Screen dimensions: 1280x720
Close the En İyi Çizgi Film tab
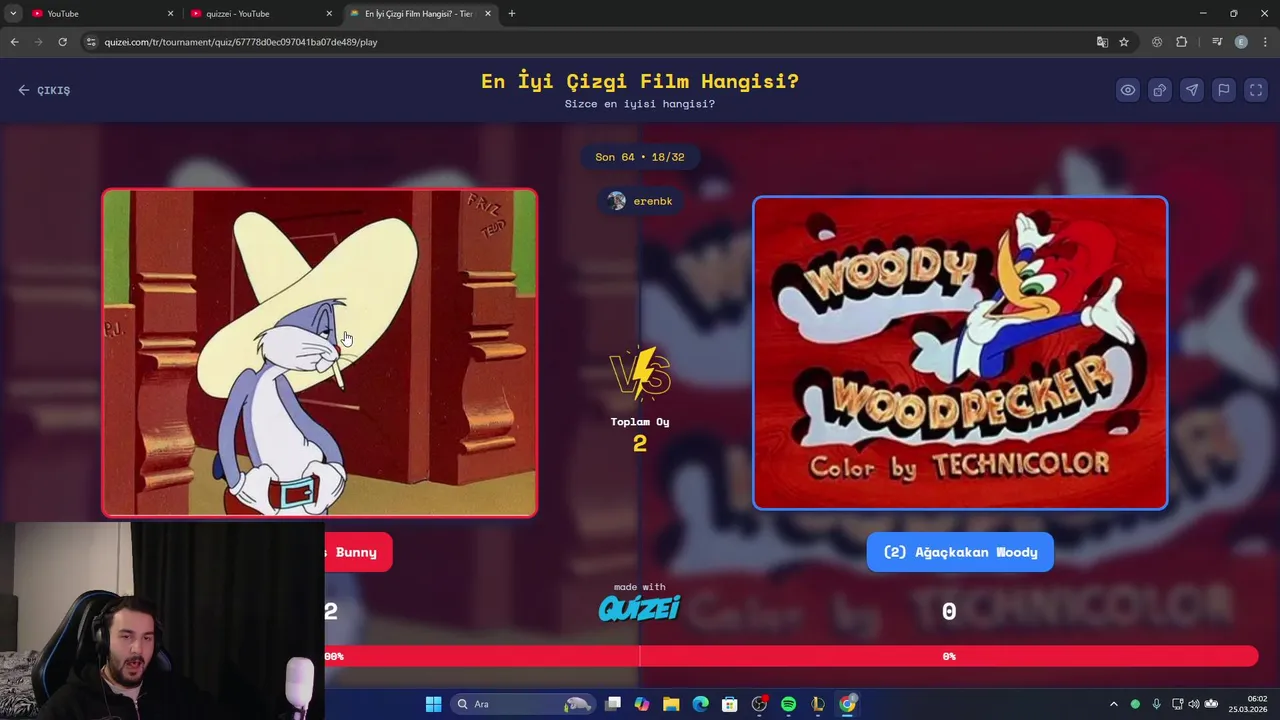click(488, 14)
